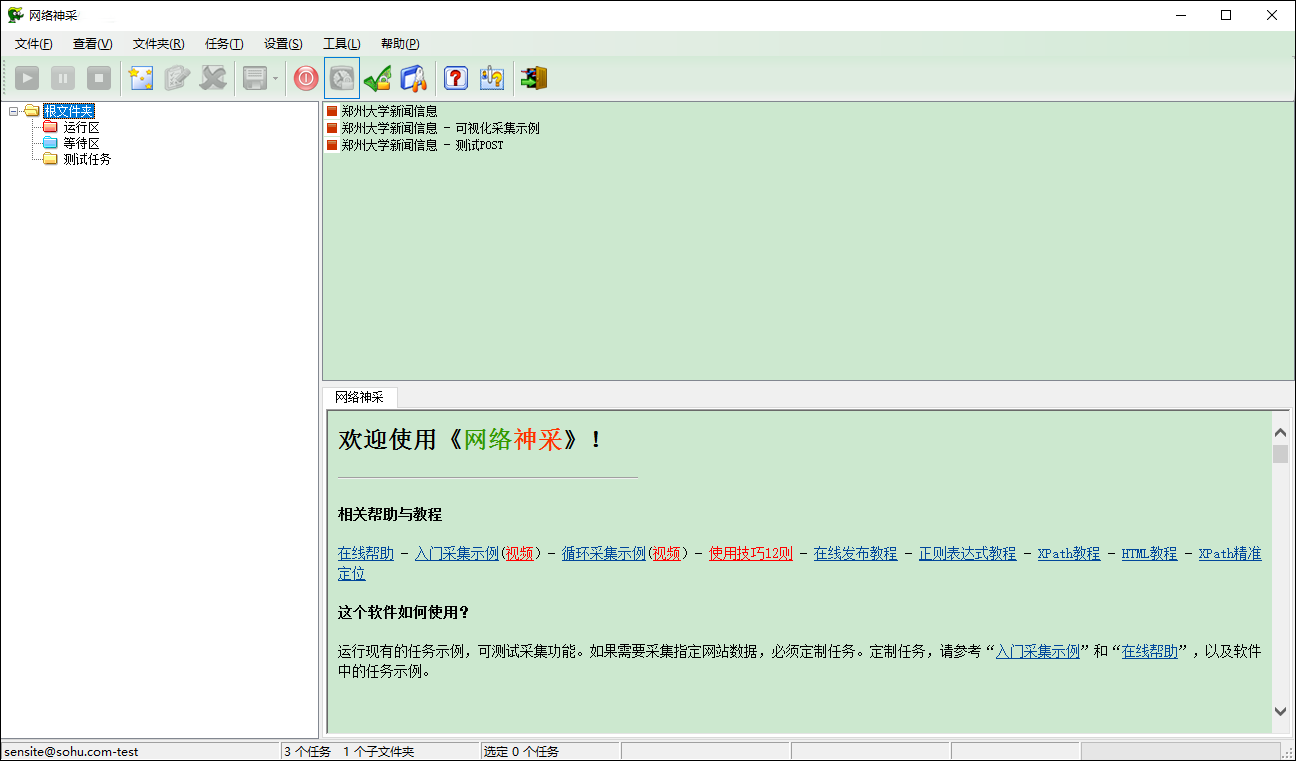1296x761 pixels.
Task: Click the down arrow of the right scrollbar
Action: click(x=1281, y=711)
